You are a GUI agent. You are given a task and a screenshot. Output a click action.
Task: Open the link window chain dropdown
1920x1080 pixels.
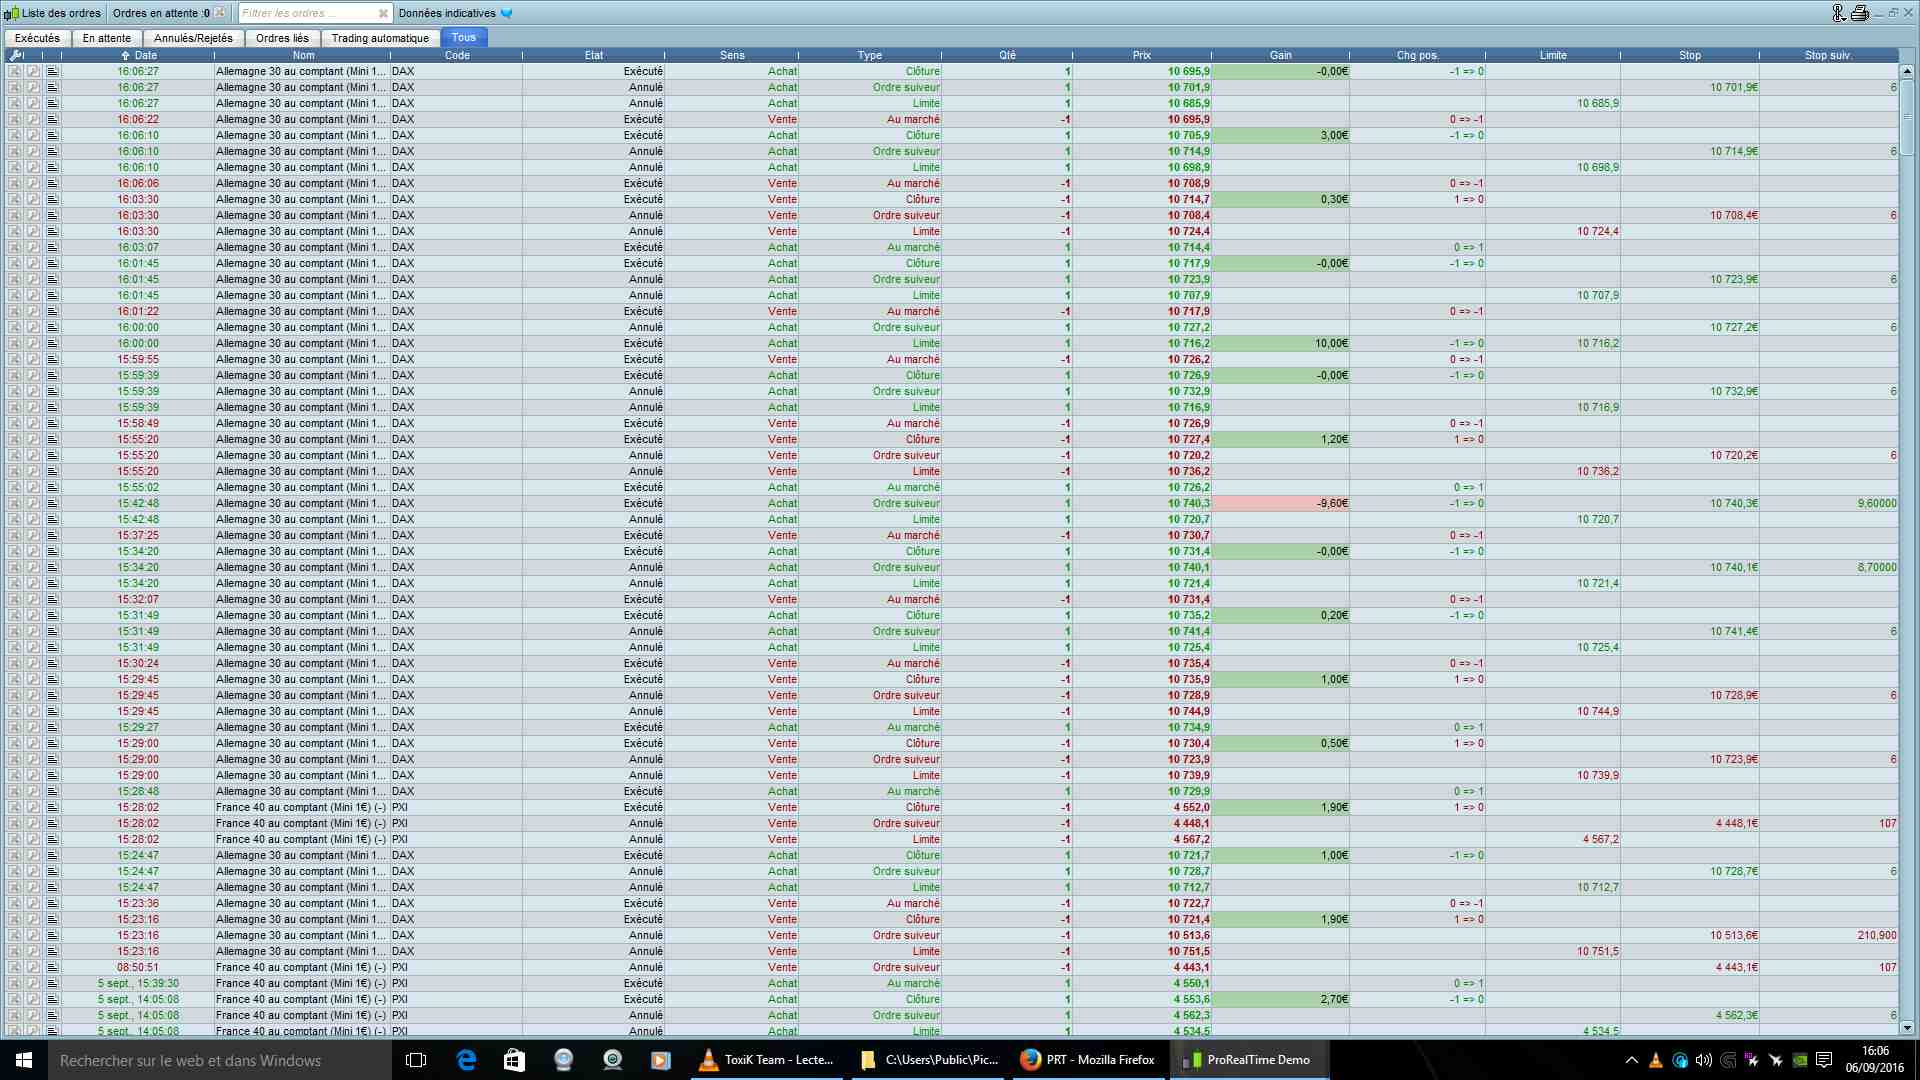pyautogui.click(x=1839, y=13)
